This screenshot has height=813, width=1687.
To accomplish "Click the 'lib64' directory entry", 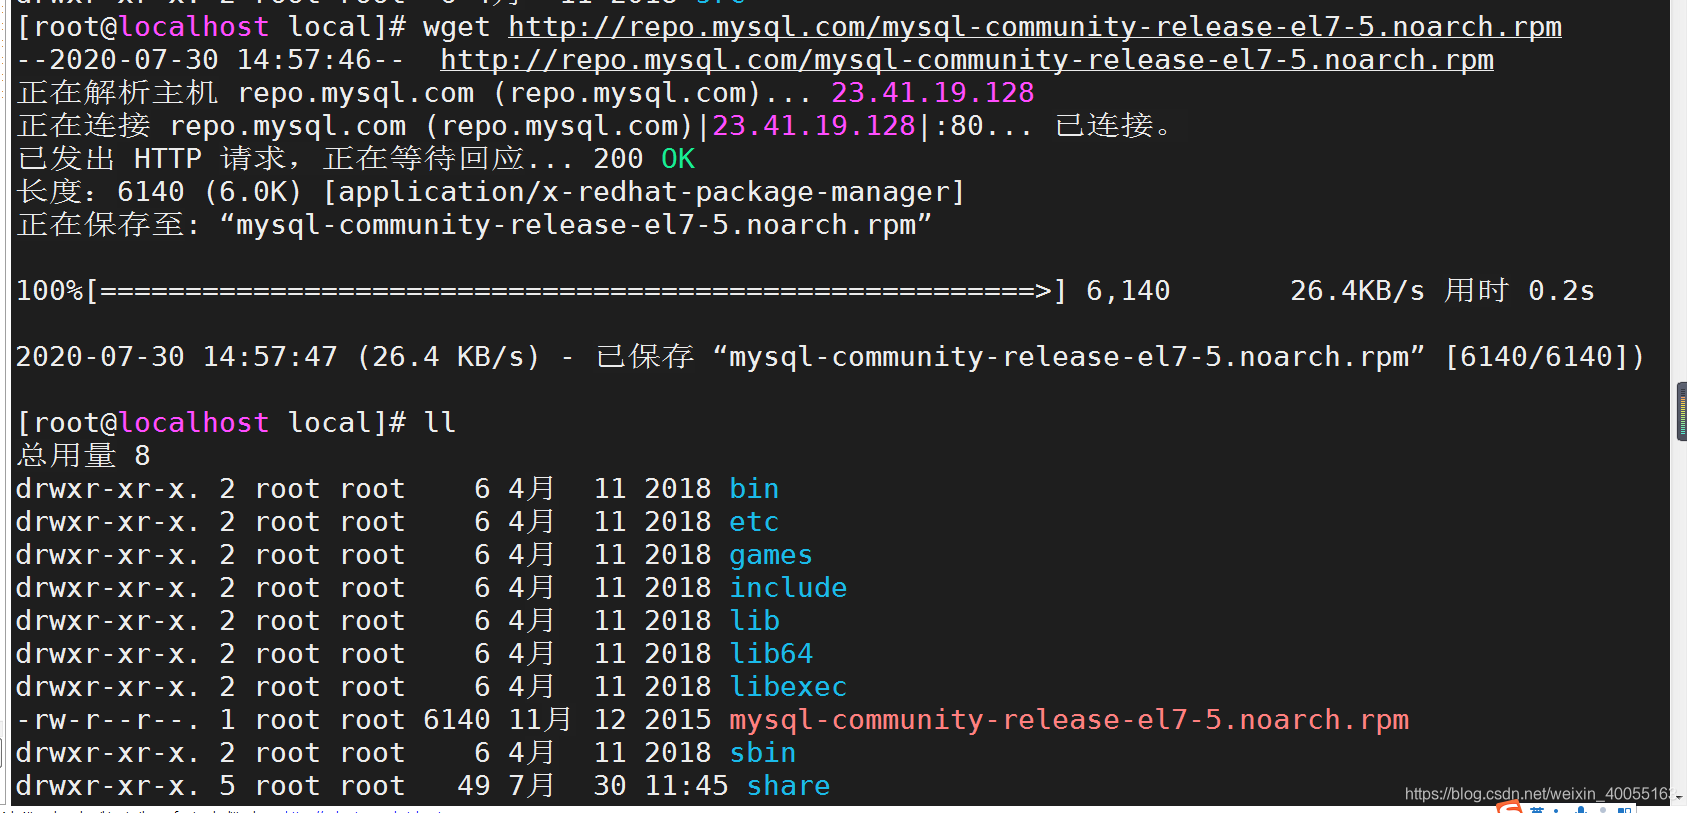I will (771, 654).
